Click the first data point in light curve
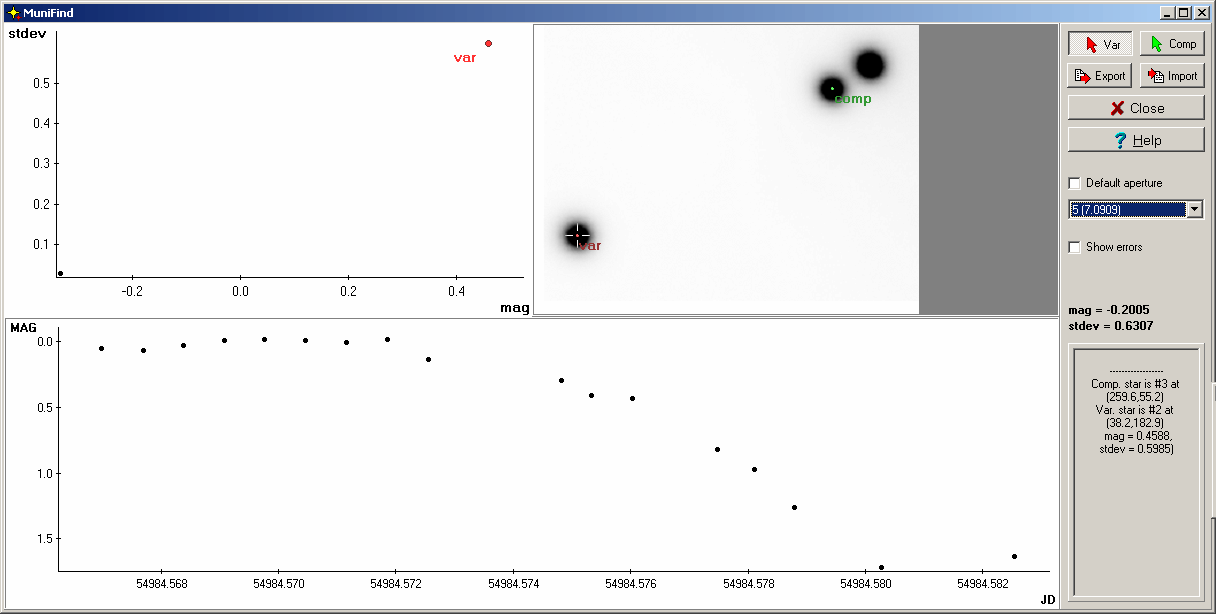 pyautogui.click(x=101, y=348)
